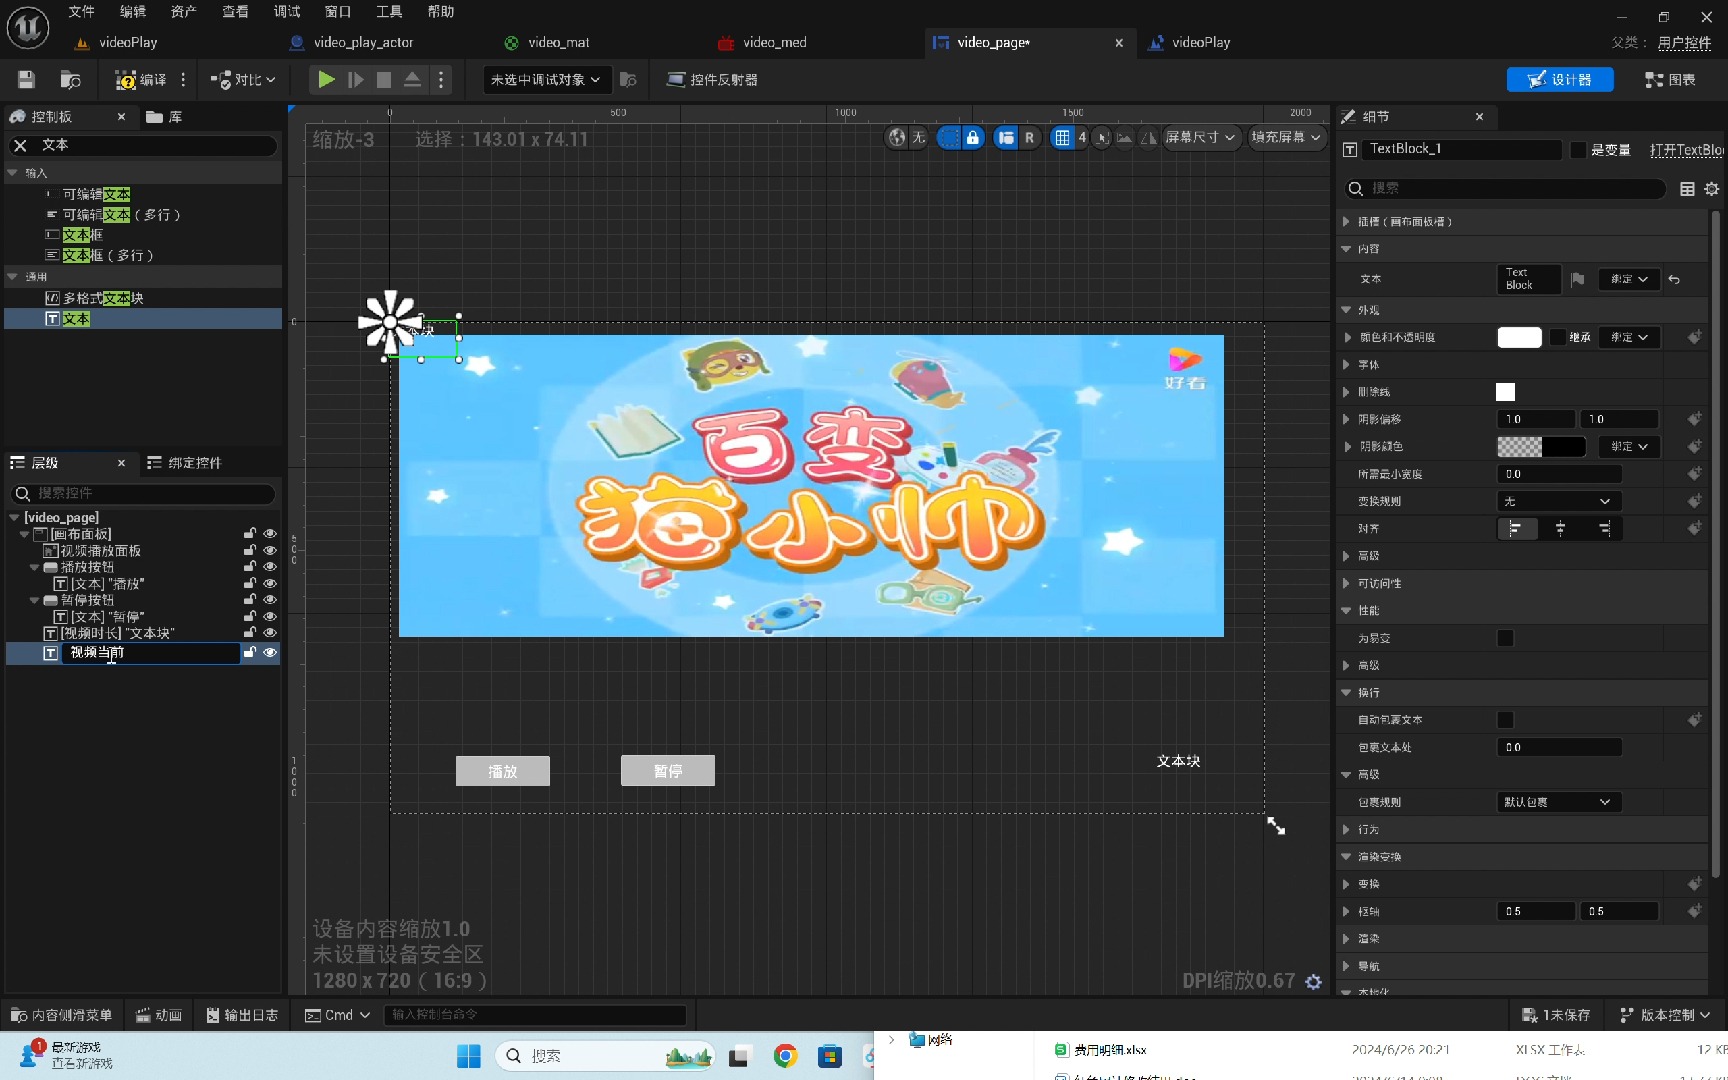Switch to 图表 graph mode
1728x1080 pixels.
(x=1670, y=80)
